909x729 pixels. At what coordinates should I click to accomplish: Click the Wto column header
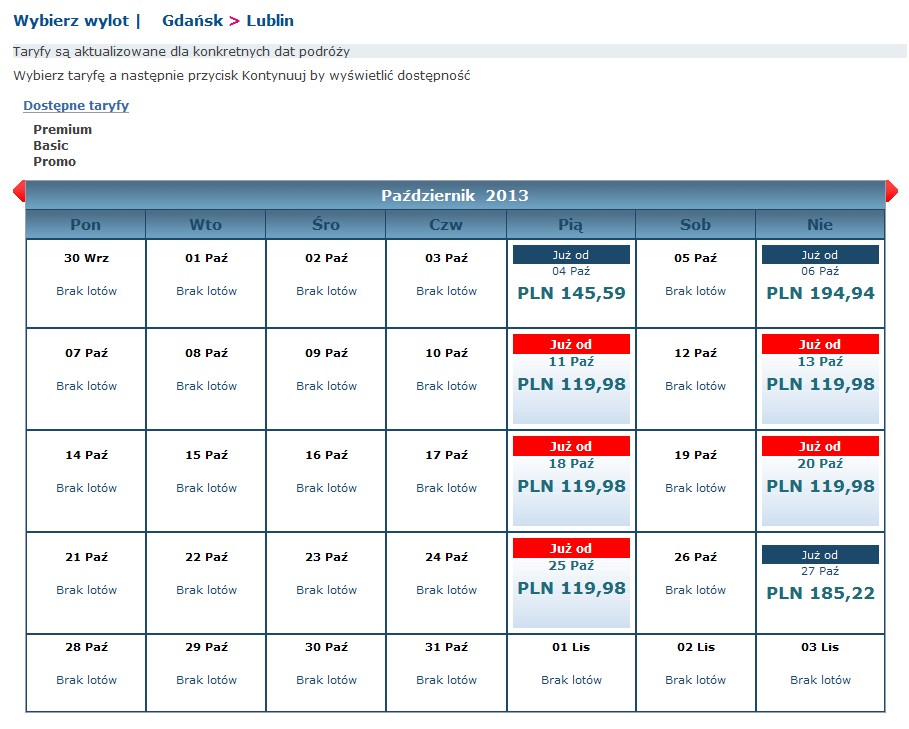pyautogui.click(x=206, y=224)
